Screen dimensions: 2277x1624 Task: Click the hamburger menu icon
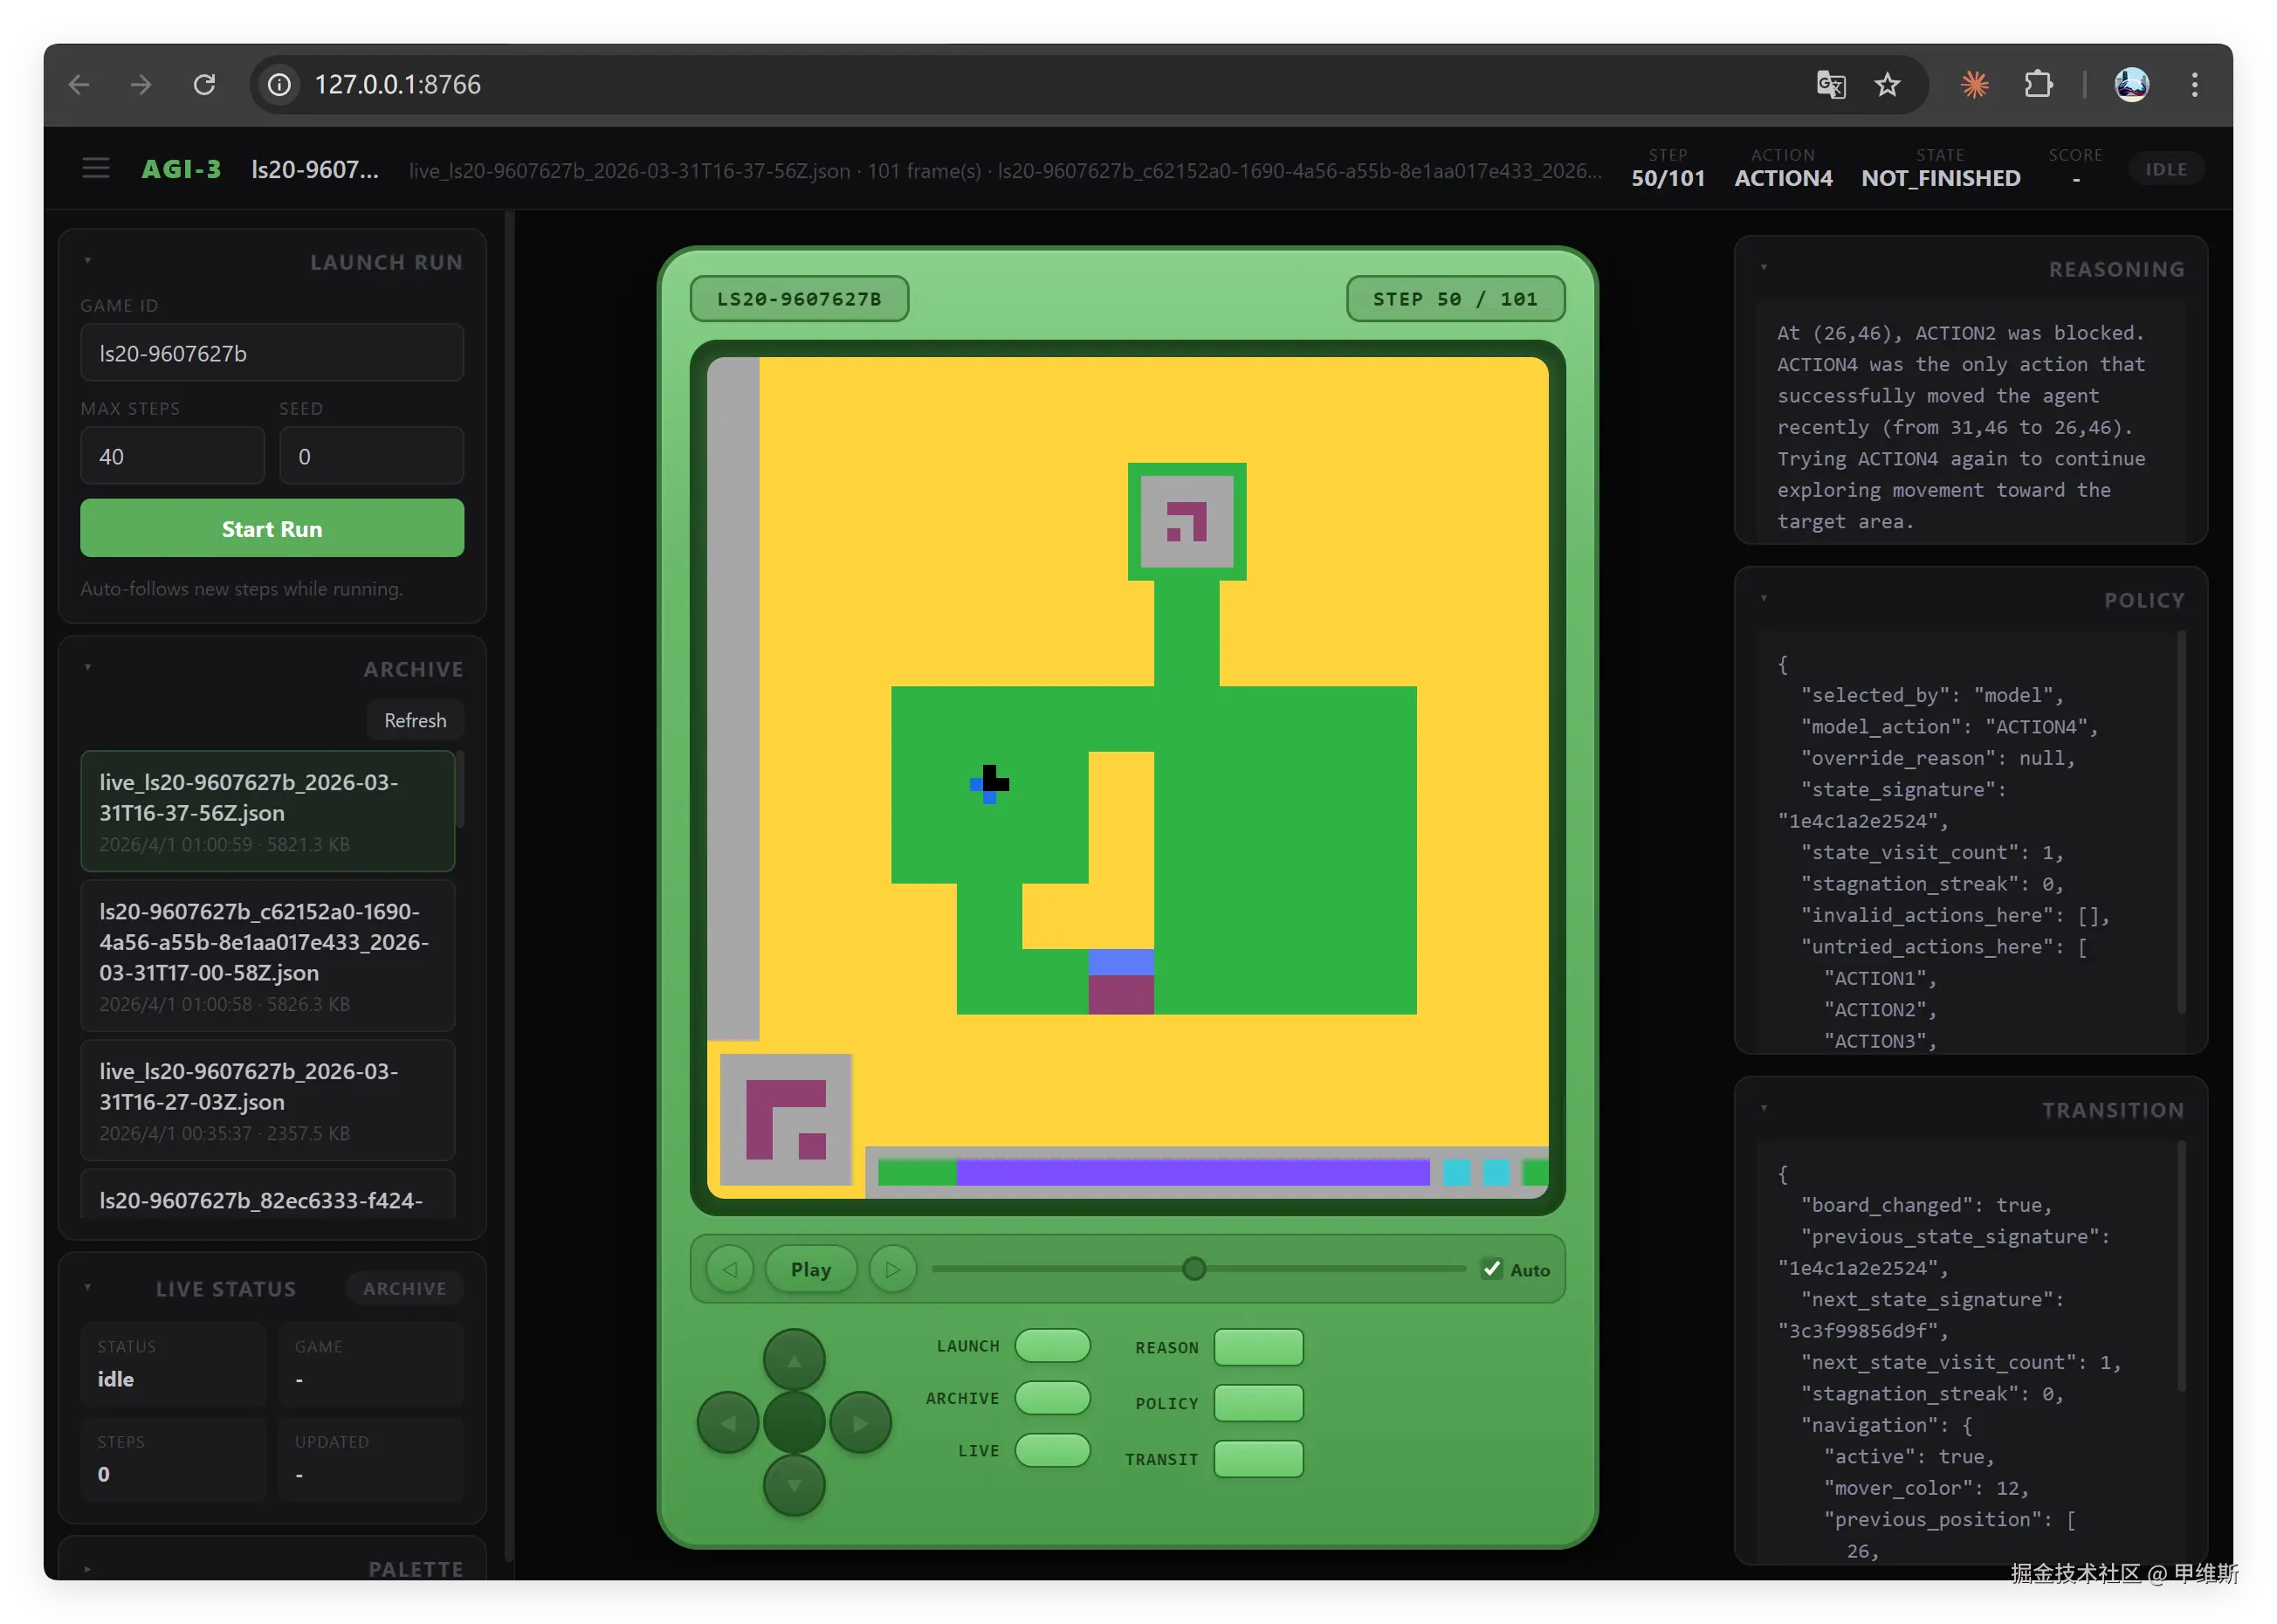[96, 168]
